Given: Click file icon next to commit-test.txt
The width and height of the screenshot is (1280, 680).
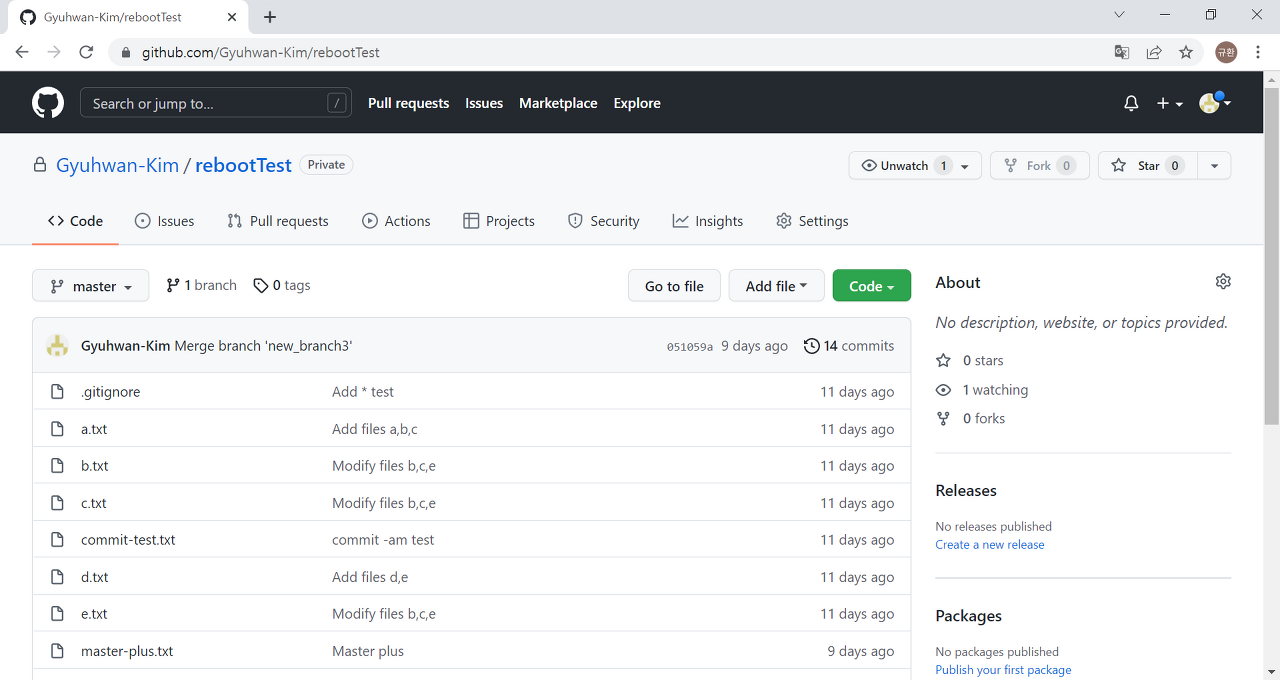Looking at the screenshot, I should (x=57, y=540).
